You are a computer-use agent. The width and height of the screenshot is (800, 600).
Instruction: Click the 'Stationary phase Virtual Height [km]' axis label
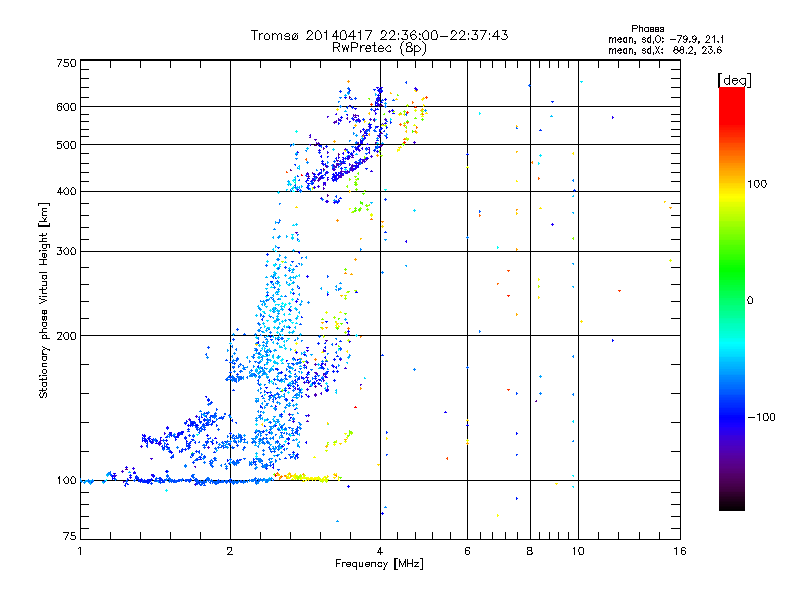44,300
